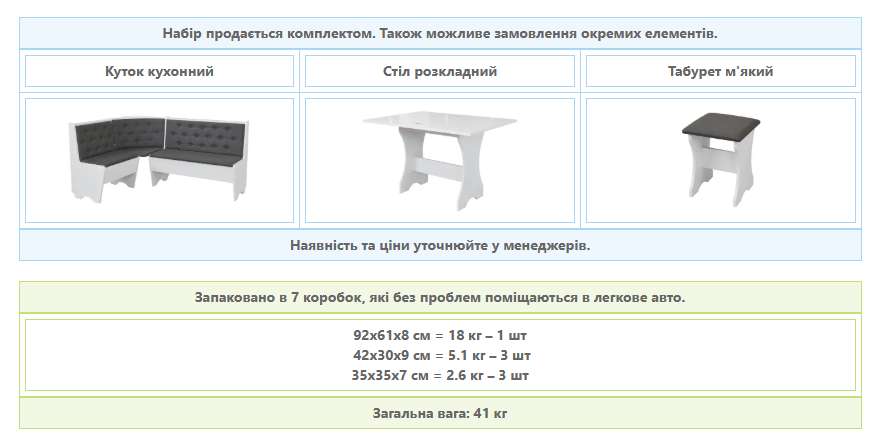Click the corner bench's right seat section
The height and width of the screenshot is (448, 881).
pos(198,163)
